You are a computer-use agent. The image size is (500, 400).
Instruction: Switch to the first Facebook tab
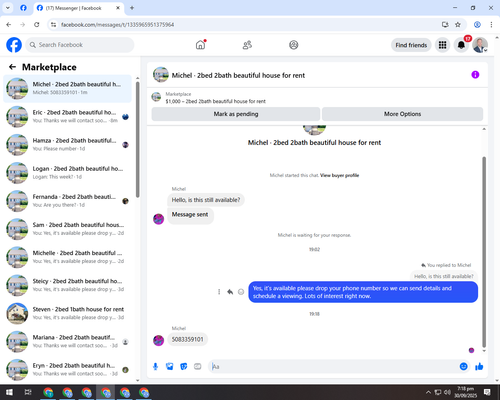23,8
